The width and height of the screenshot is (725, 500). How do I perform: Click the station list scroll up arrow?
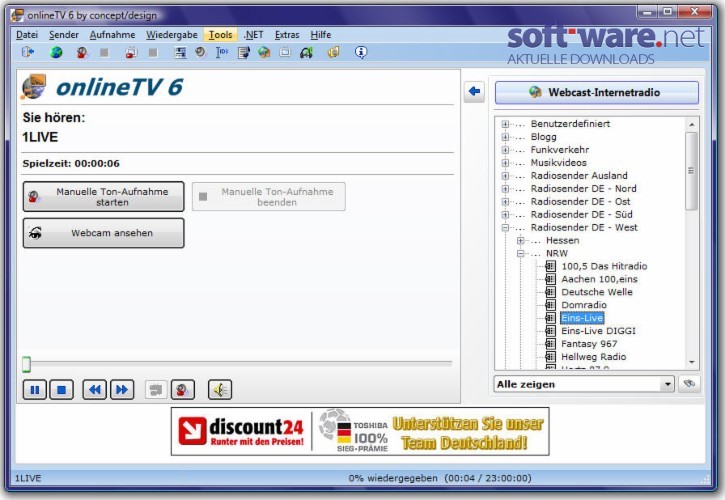[692, 124]
